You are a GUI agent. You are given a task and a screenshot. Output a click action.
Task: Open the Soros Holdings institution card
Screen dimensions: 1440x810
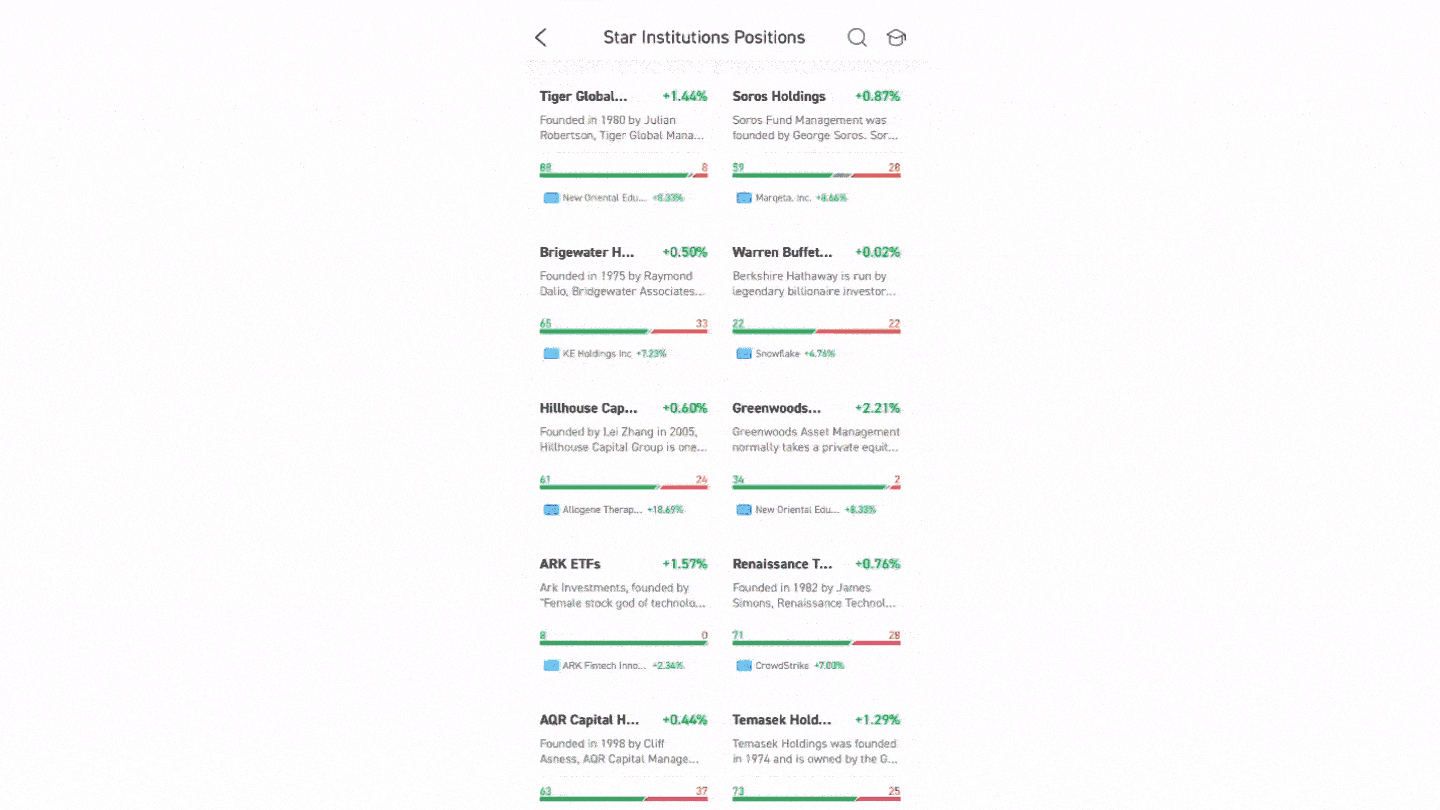coord(816,146)
